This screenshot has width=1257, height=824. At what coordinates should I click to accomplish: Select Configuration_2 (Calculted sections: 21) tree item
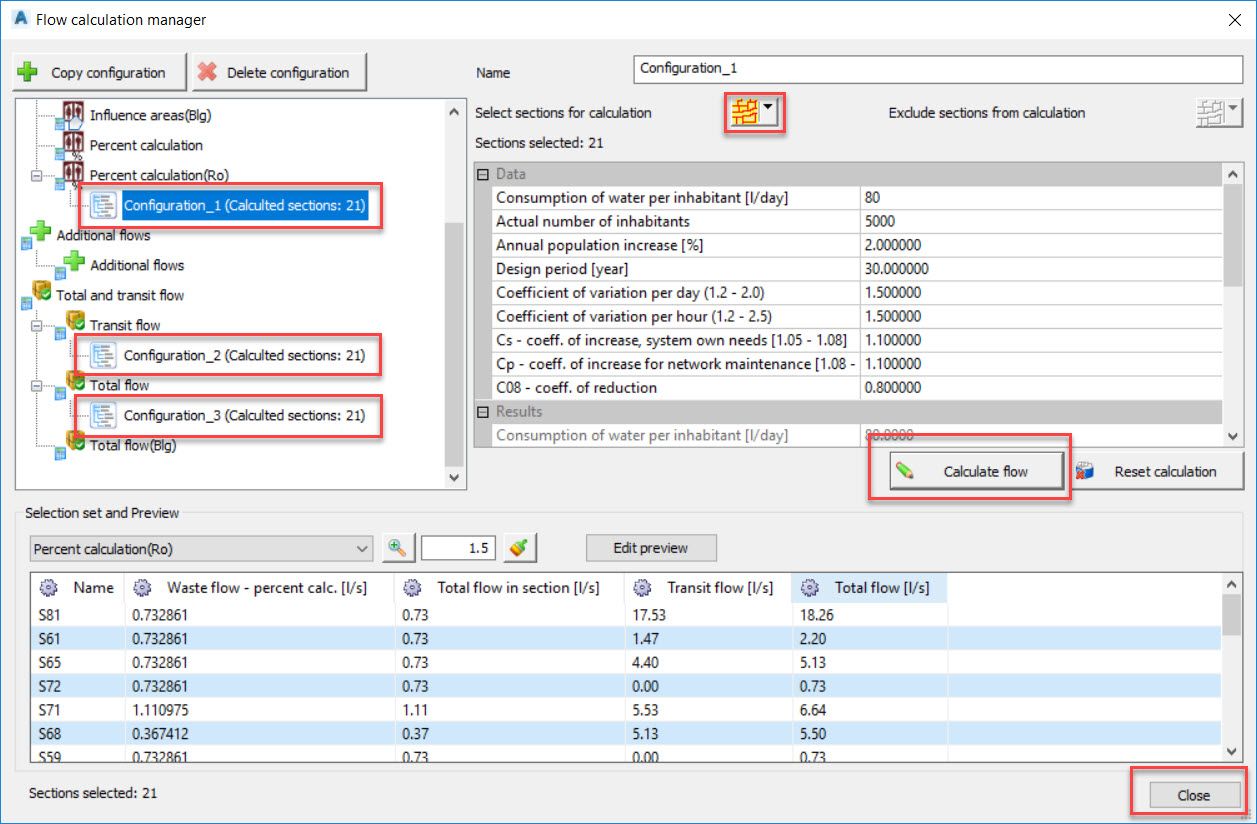(x=244, y=355)
